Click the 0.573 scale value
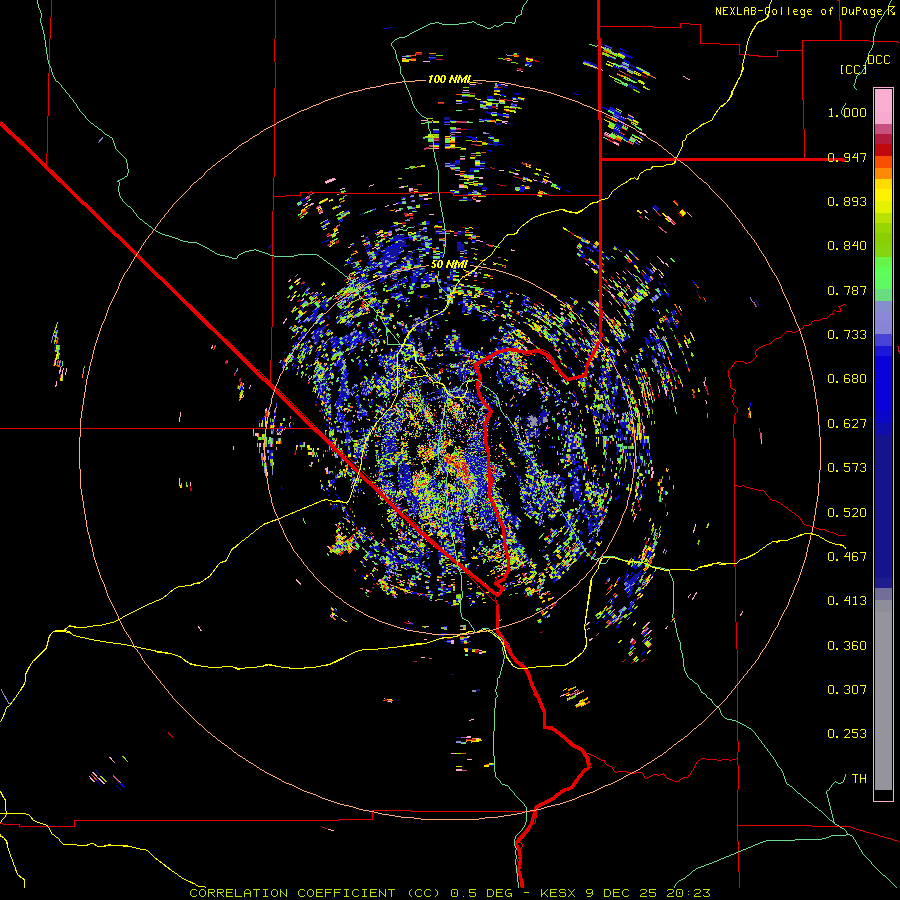The image size is (900, 900). pyautogui.click(x=847, y=468)
